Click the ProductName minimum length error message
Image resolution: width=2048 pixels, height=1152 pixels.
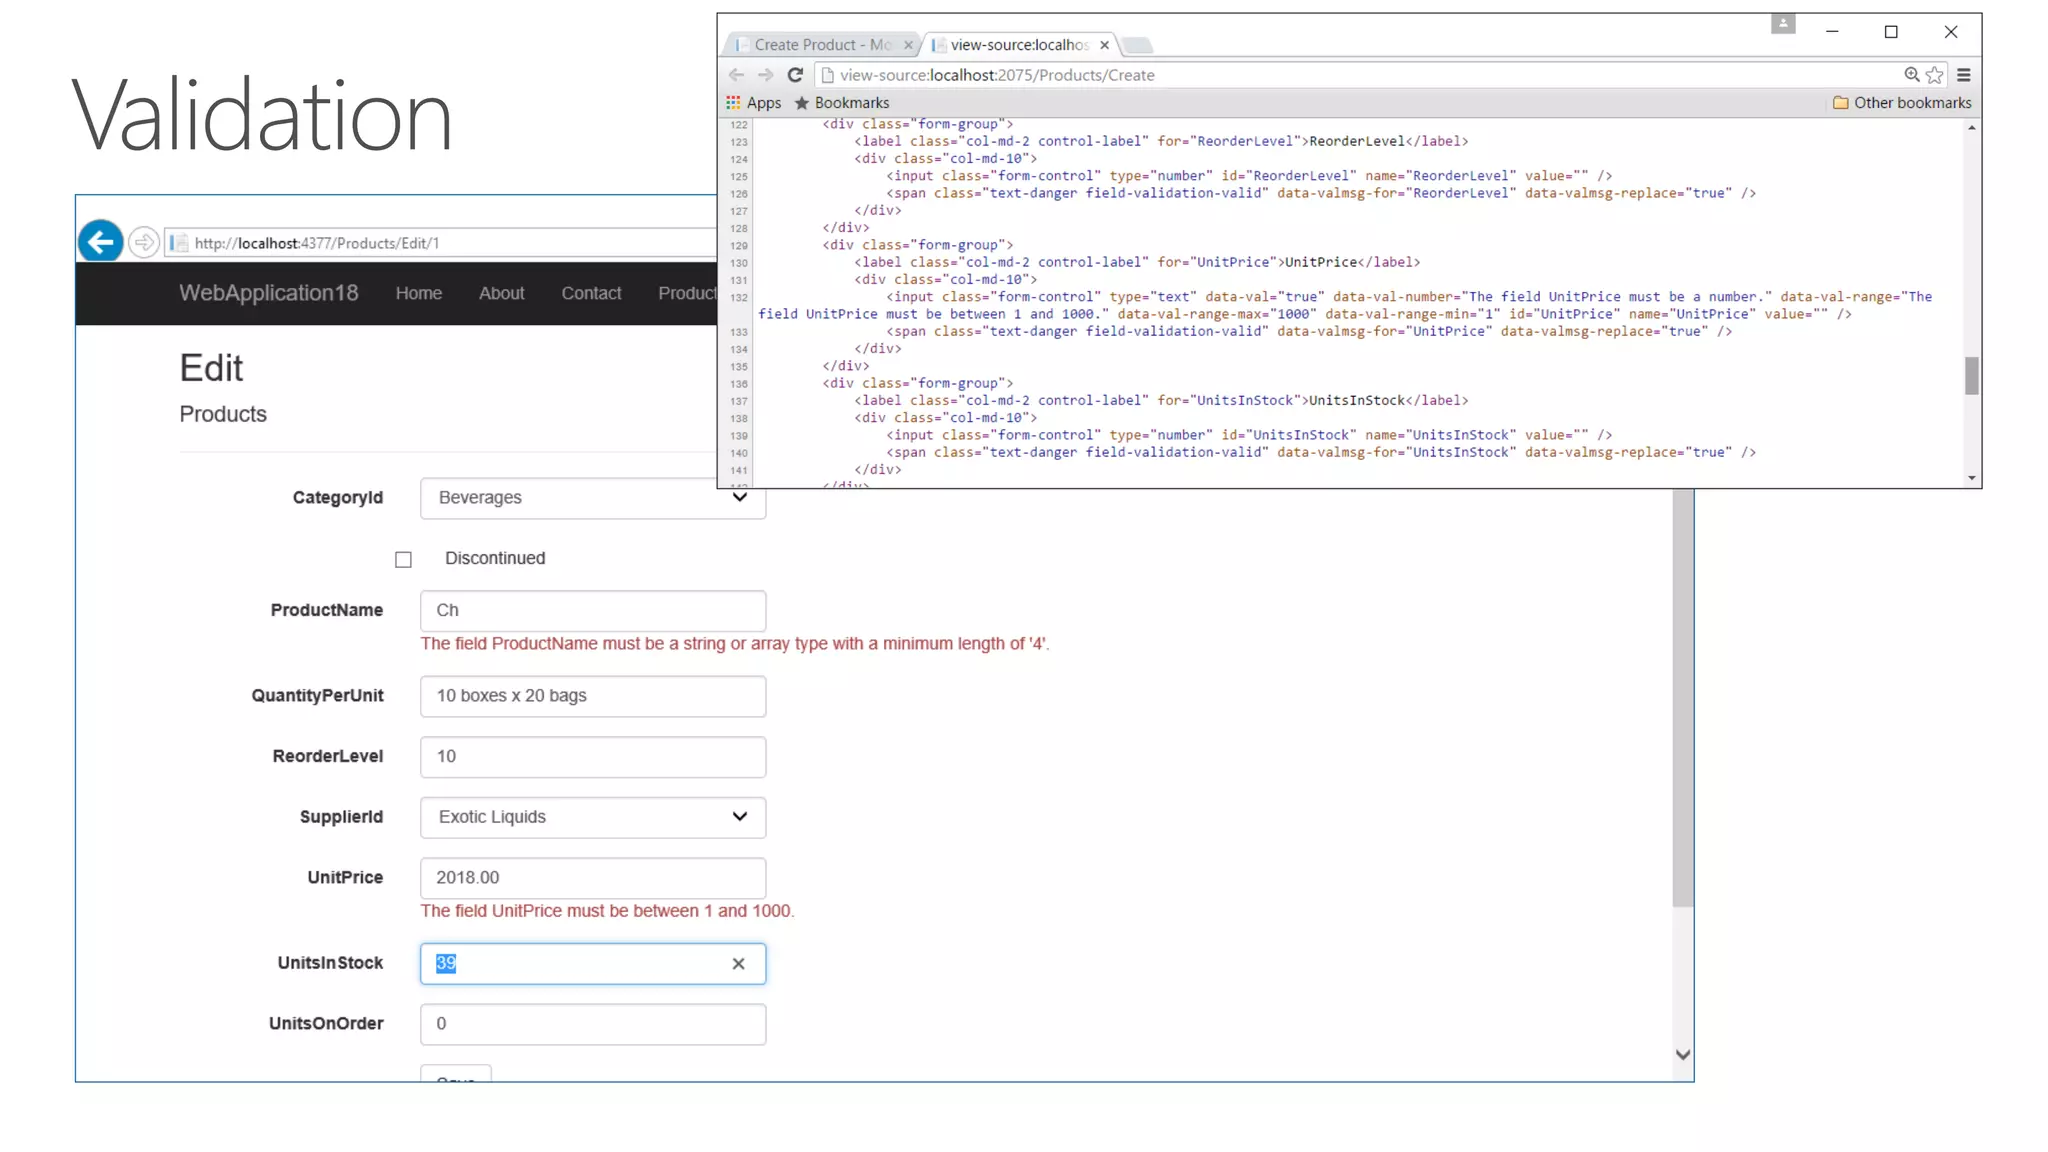point(735,644)
